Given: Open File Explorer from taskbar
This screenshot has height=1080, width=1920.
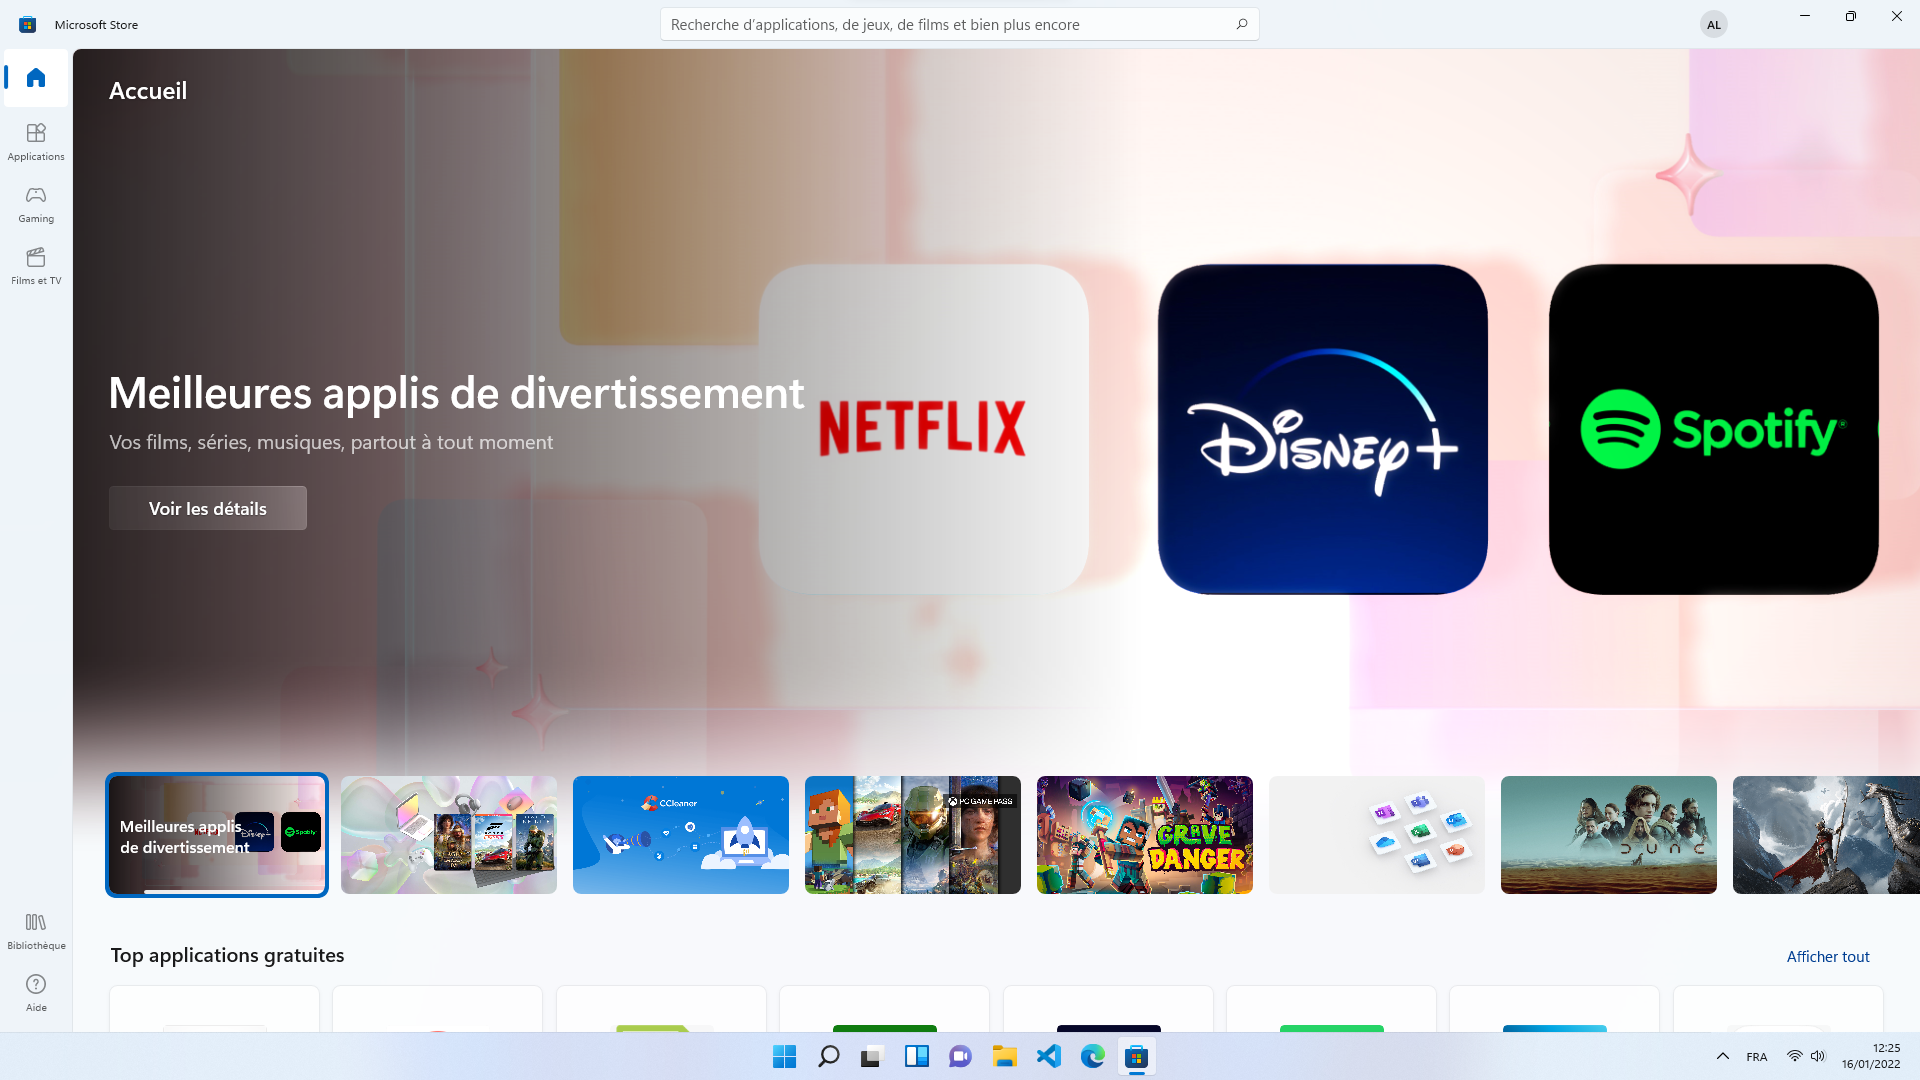Looking at the screenshot, I should (x=1004, y=1056).
